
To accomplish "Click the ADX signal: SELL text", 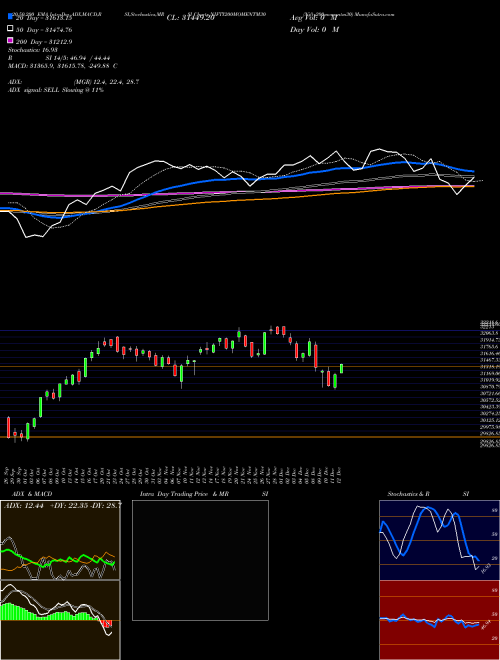I will 56,90.
